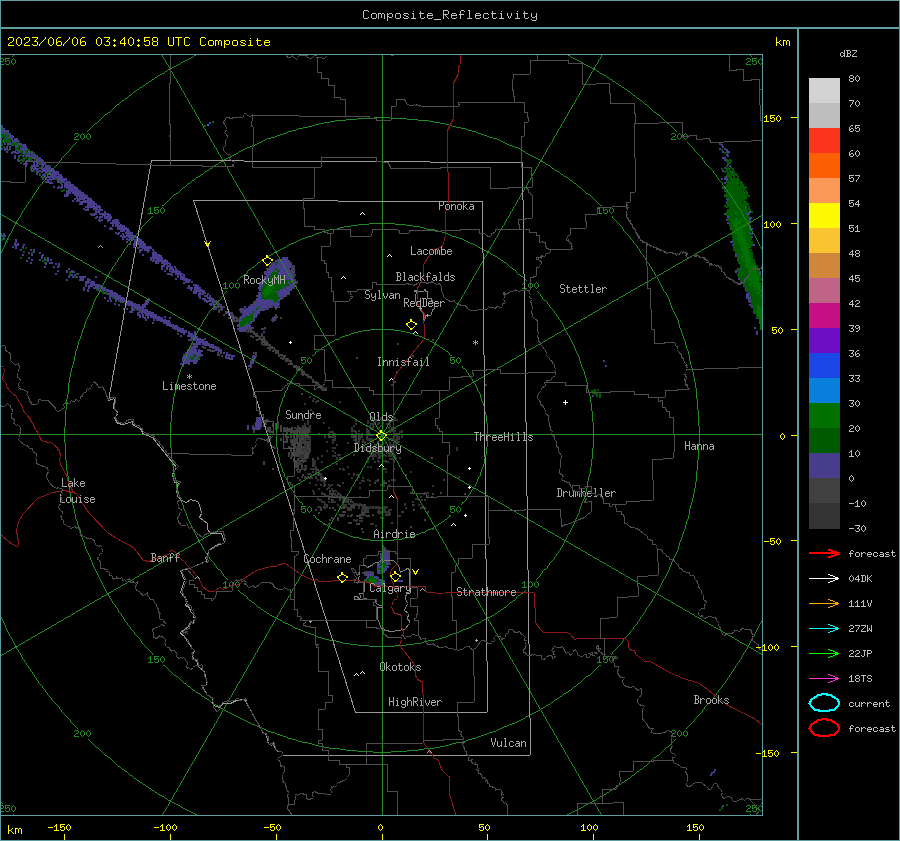Click the Stettler label
The image size is (900, 841).
point(583,289)
